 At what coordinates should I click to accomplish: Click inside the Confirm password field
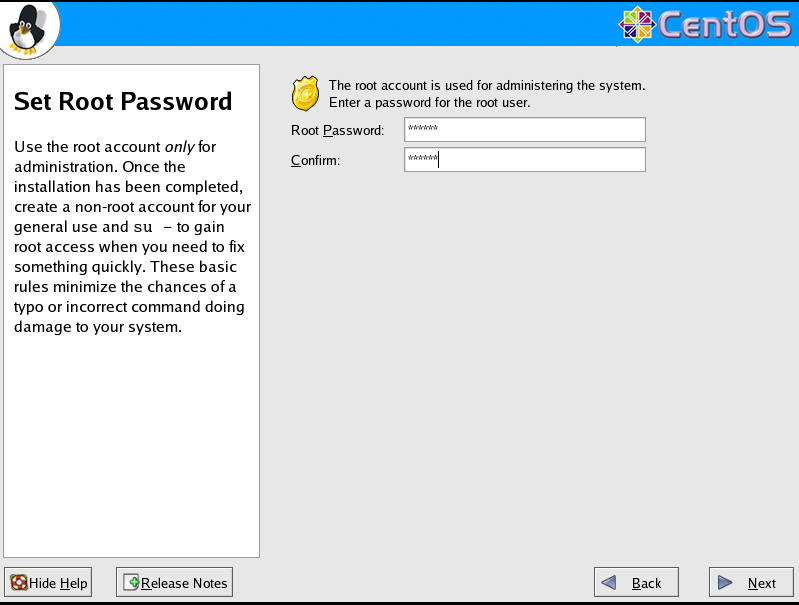pos(525,160)
